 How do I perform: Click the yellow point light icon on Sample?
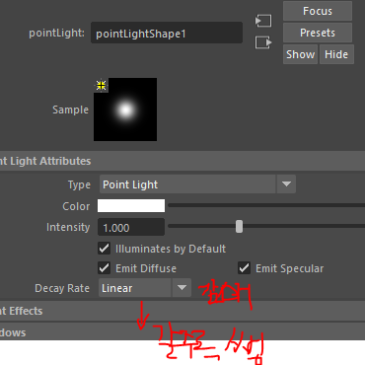(x=101, y=85)
